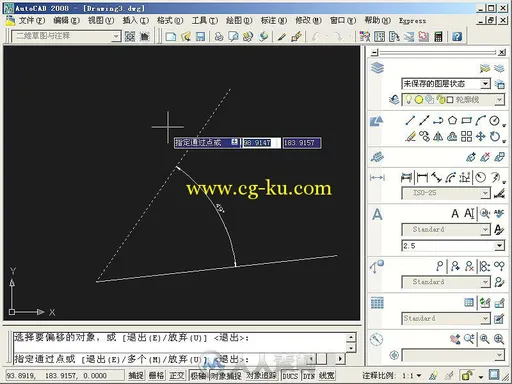Click the toolbar lock icon in status bar

467,376
